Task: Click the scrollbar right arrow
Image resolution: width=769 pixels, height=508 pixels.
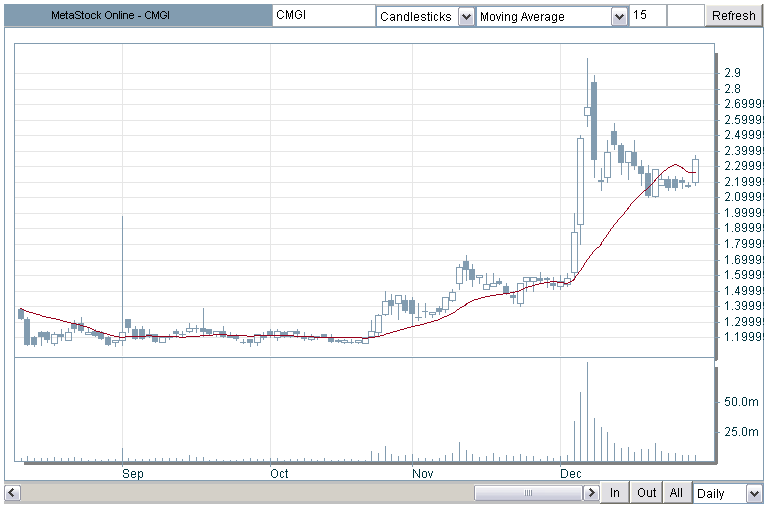Action: pos(591,492)
